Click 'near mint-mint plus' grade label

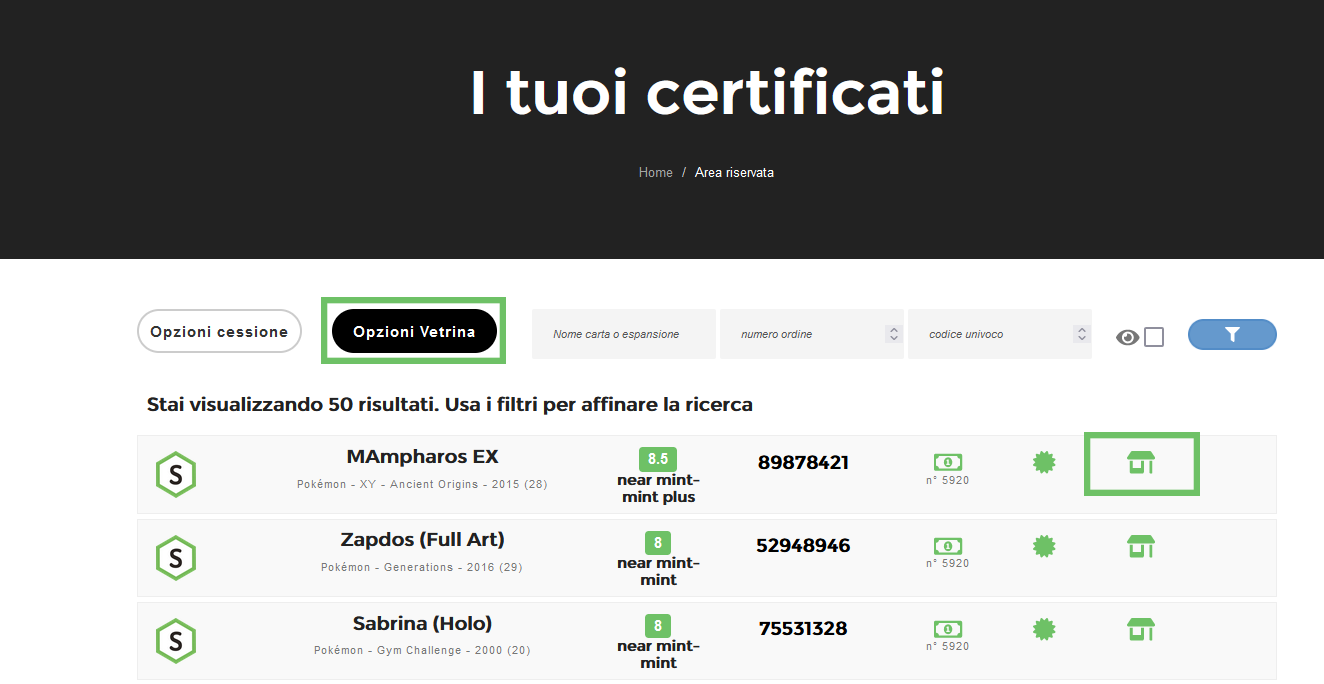[658, 489]
